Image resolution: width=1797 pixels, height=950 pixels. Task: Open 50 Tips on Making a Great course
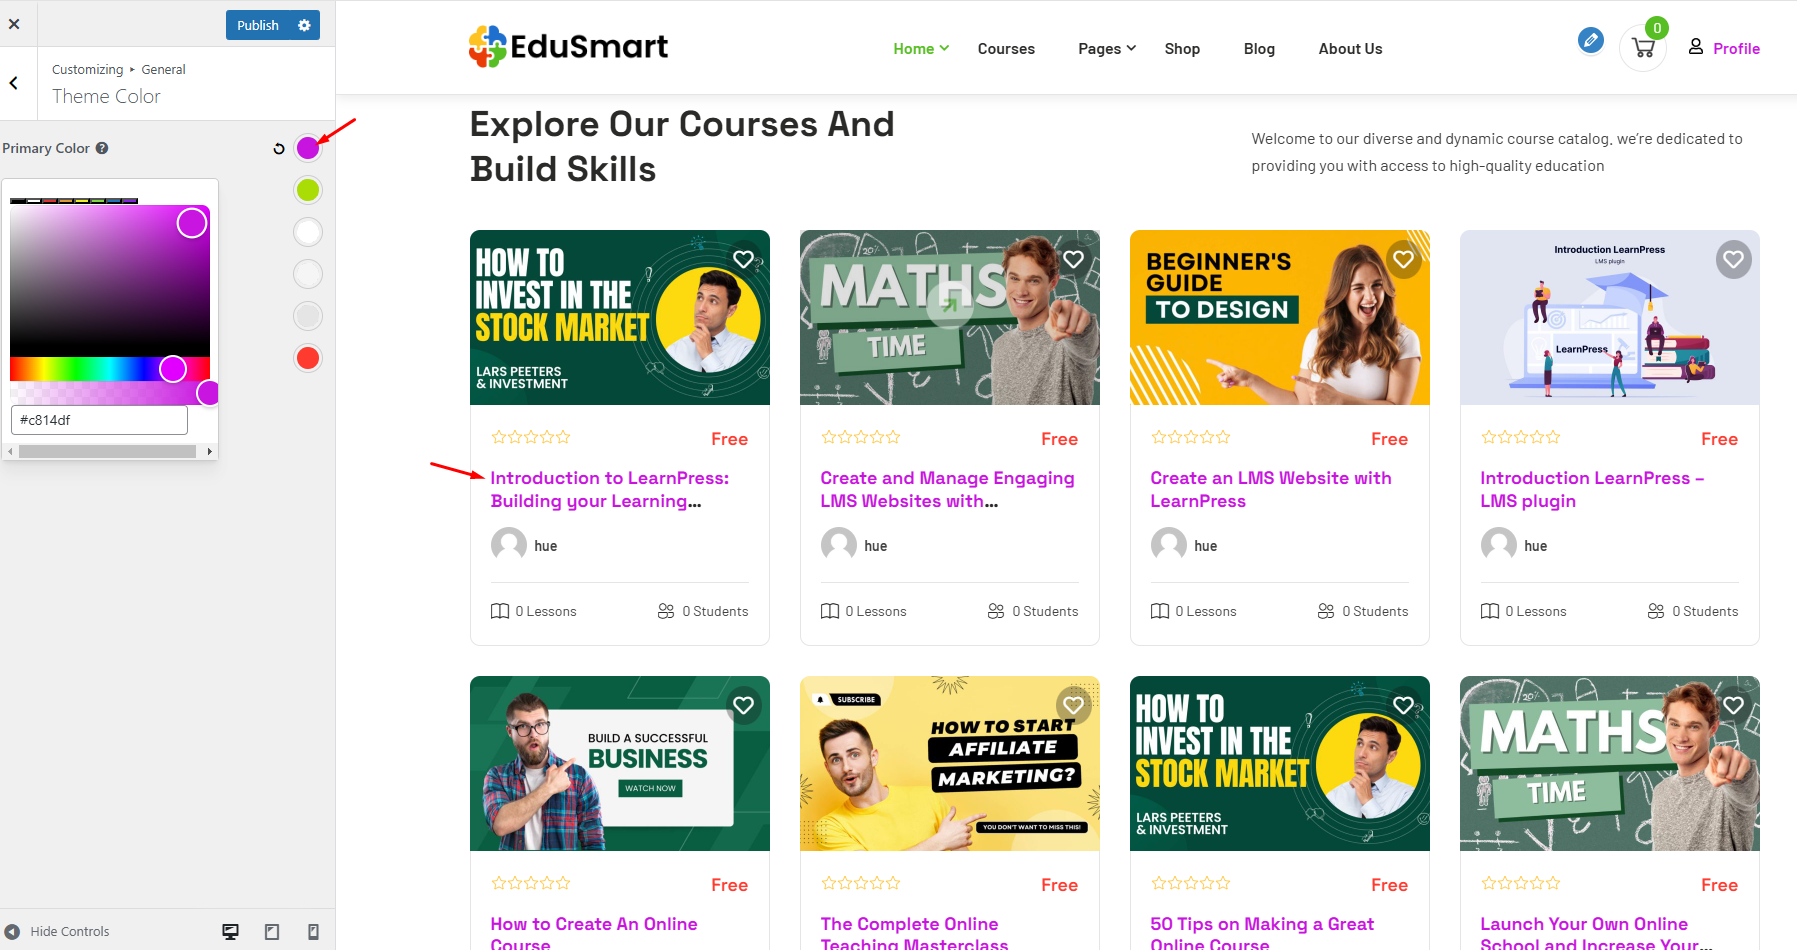click(1262, 933)
